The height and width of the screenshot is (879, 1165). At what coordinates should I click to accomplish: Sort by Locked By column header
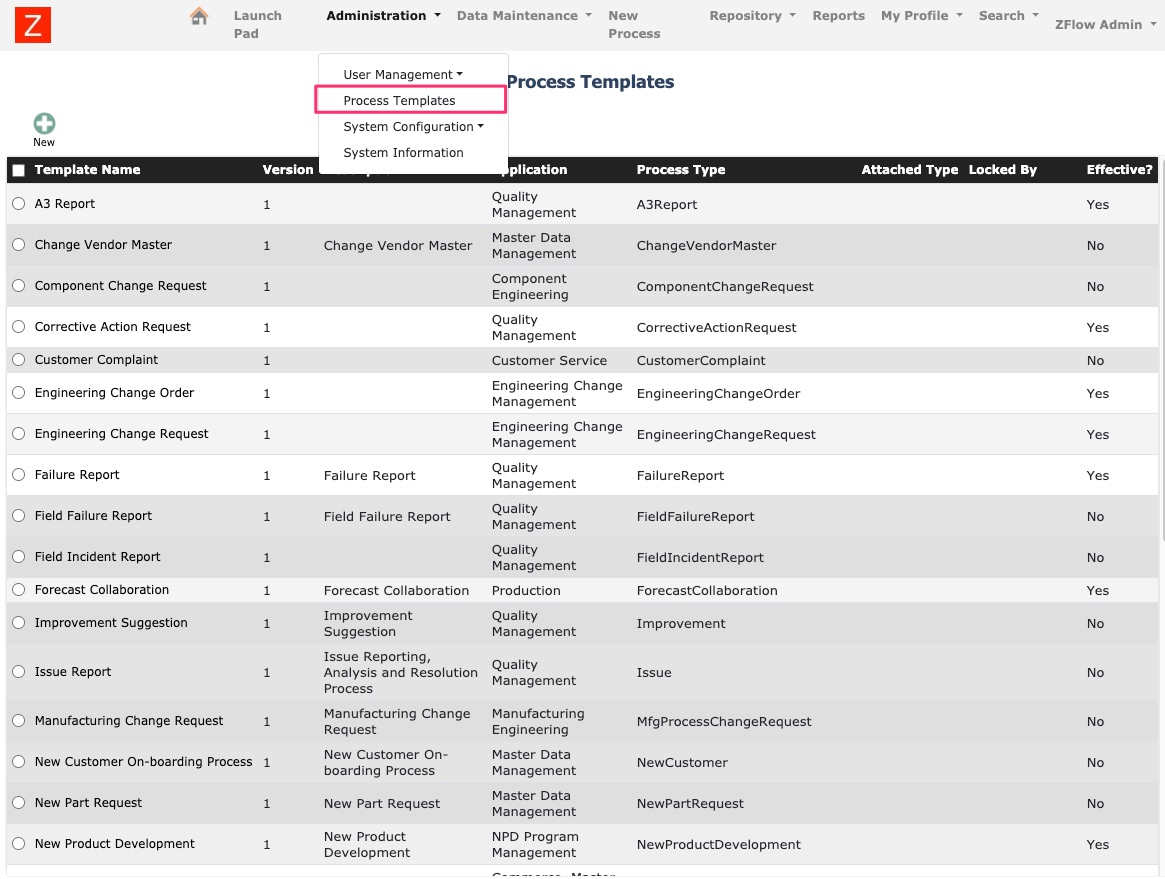tap(1002, 169)
